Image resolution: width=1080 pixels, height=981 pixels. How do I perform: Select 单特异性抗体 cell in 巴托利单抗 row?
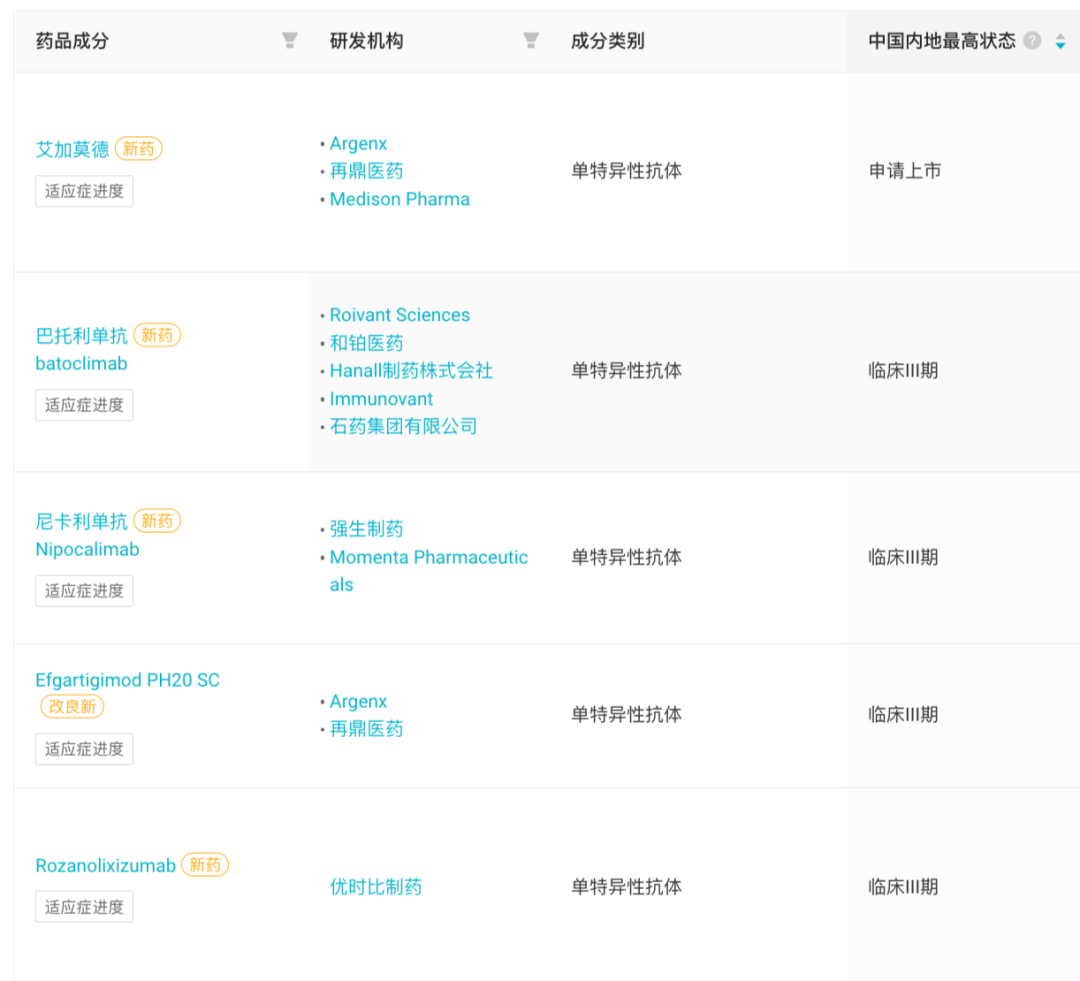626,371
